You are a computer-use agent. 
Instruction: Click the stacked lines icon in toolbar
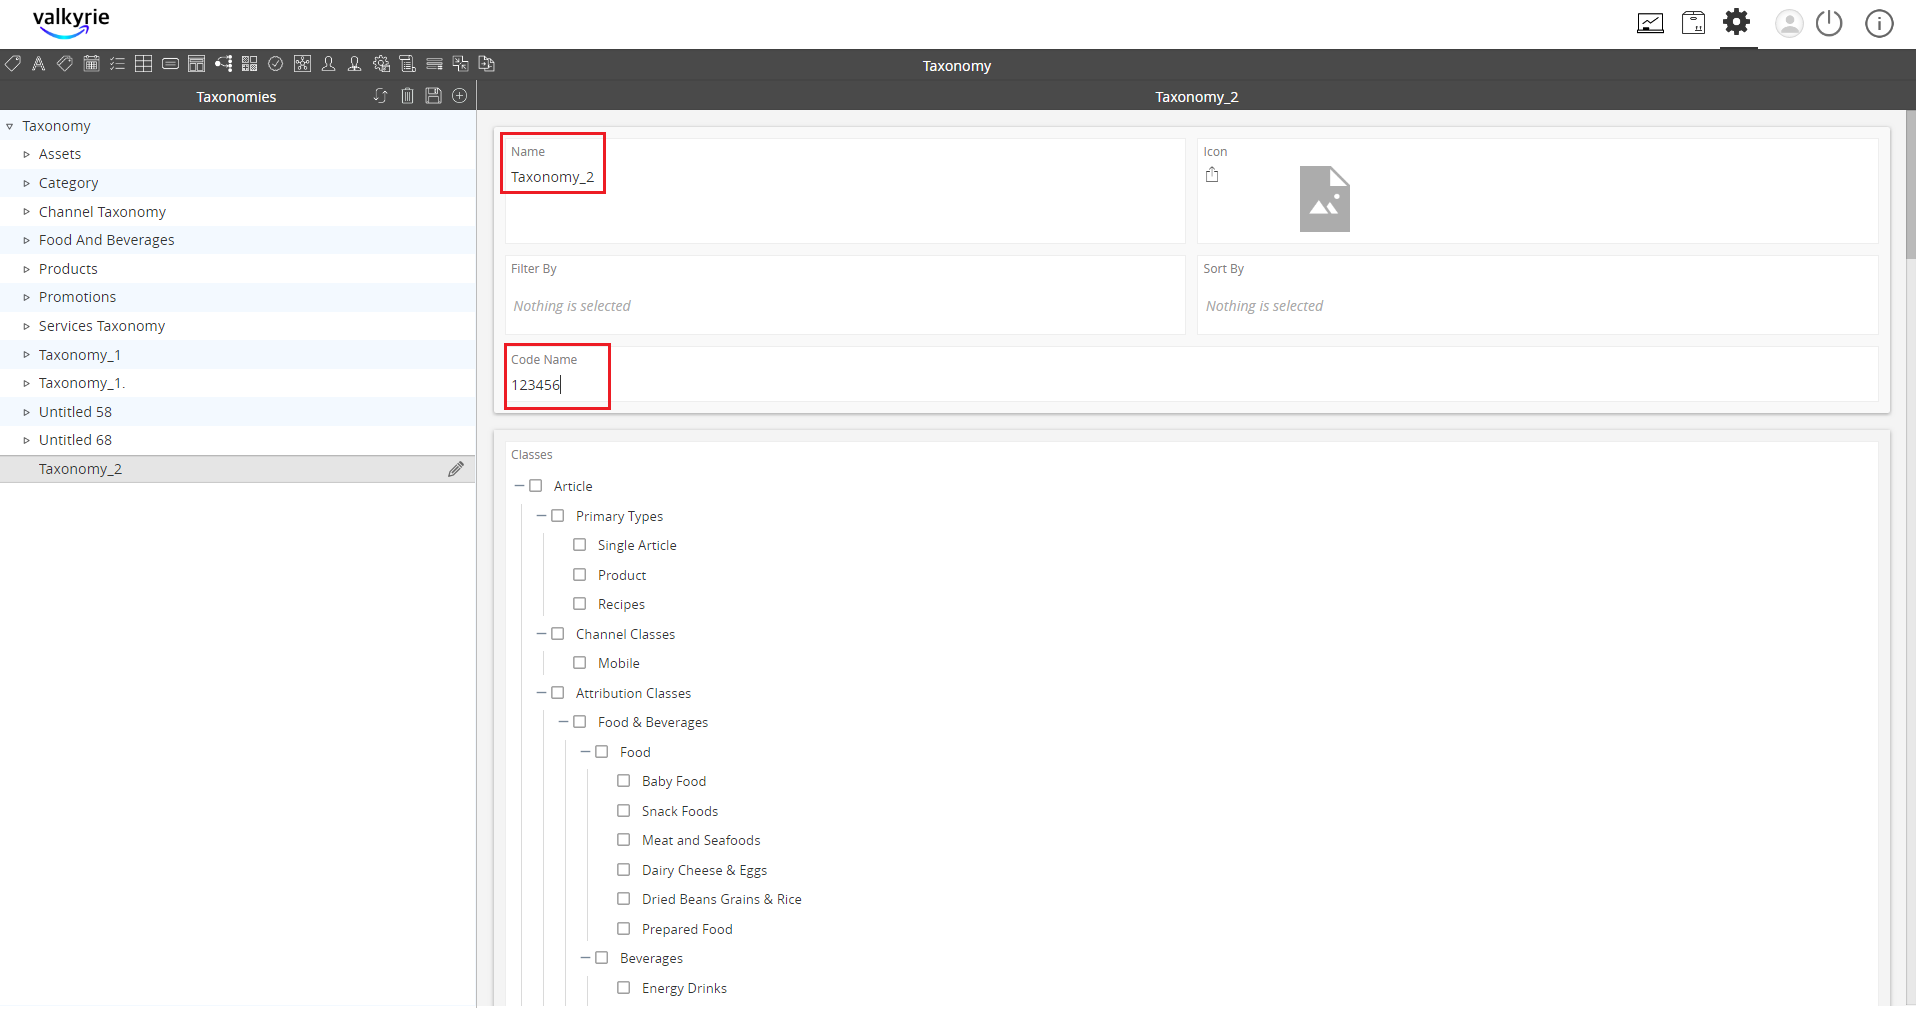(x=434, y=64)
